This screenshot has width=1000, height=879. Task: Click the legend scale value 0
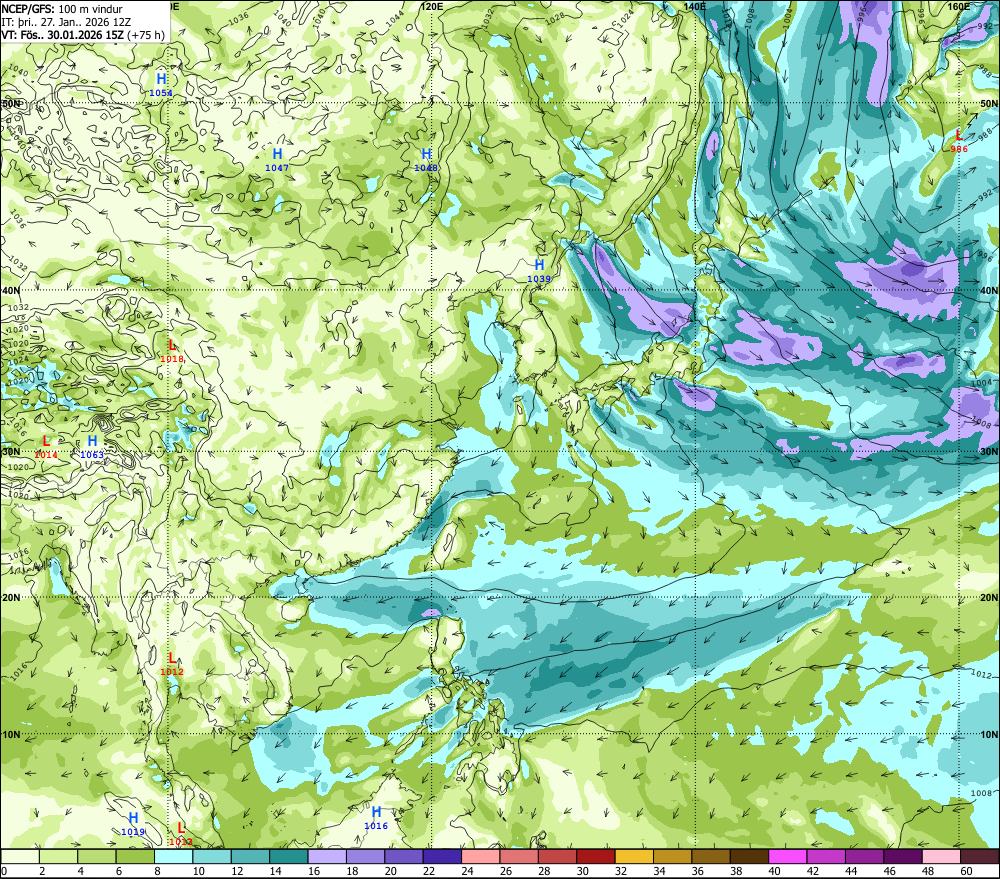point(4,871)
